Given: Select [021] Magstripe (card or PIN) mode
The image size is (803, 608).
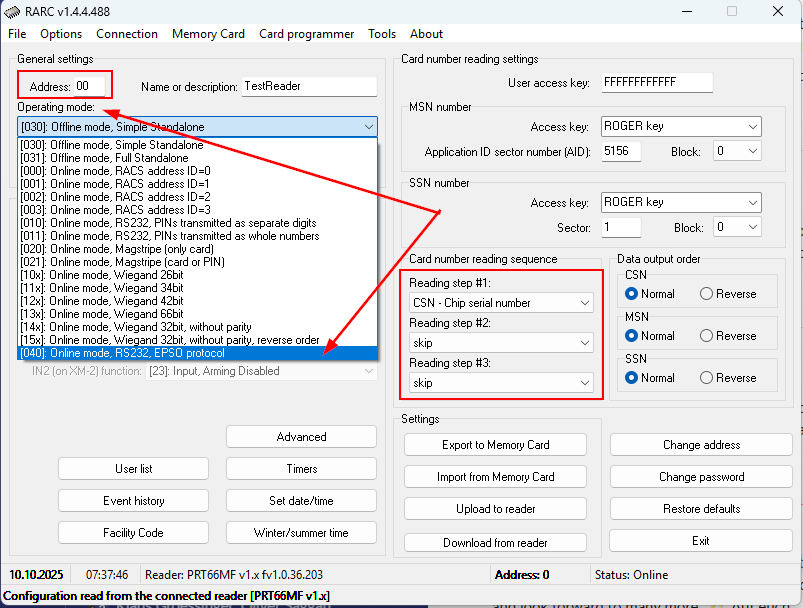Looking at the screenshot, I should click(x=198, y=262).
